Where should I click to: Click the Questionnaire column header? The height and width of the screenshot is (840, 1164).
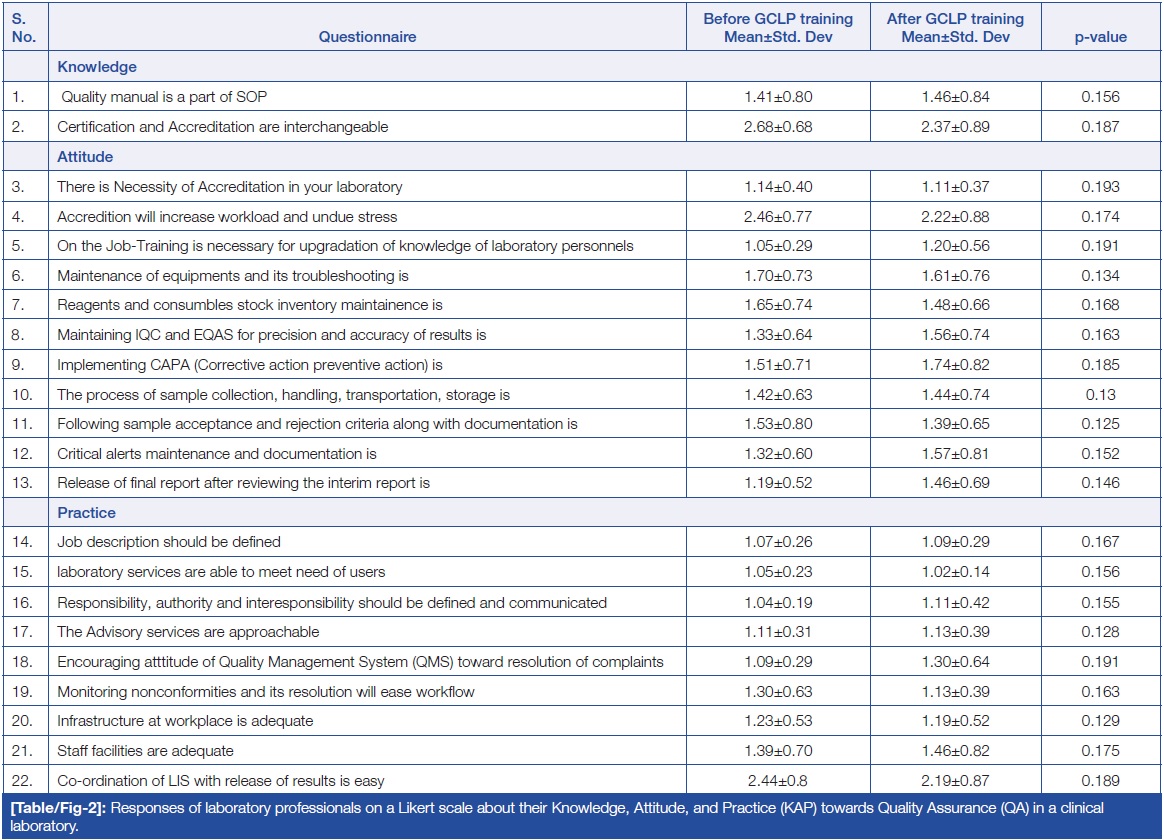(367, 37)
